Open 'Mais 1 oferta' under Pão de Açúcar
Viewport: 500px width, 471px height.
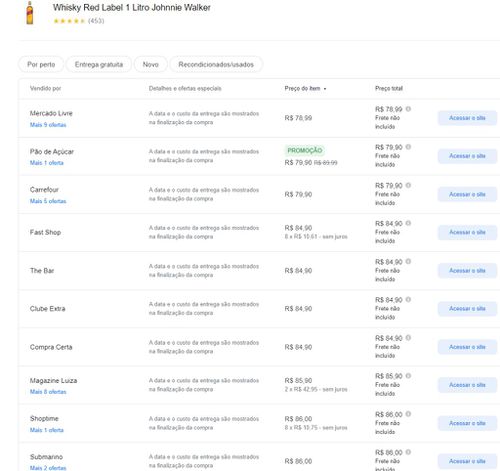(47, 163)
